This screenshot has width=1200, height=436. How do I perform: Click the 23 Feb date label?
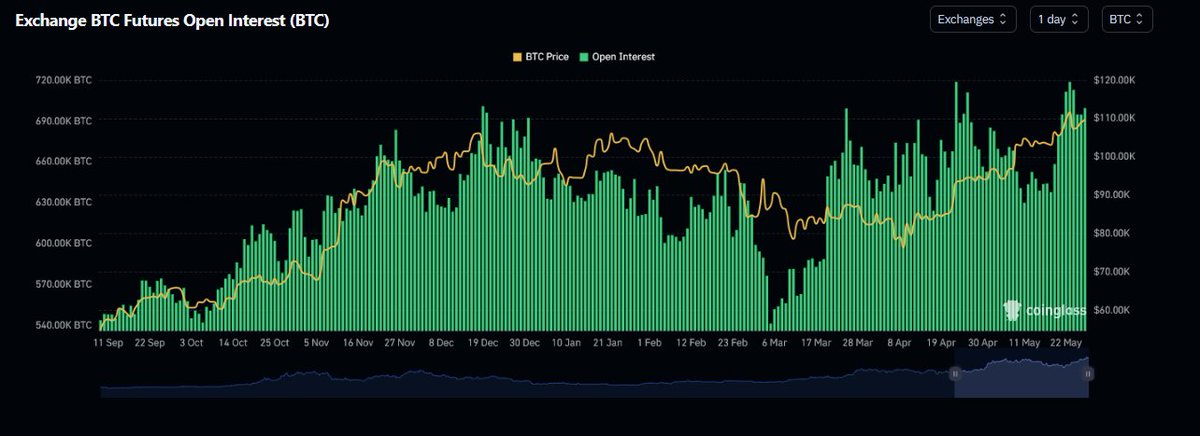point(733,342)
